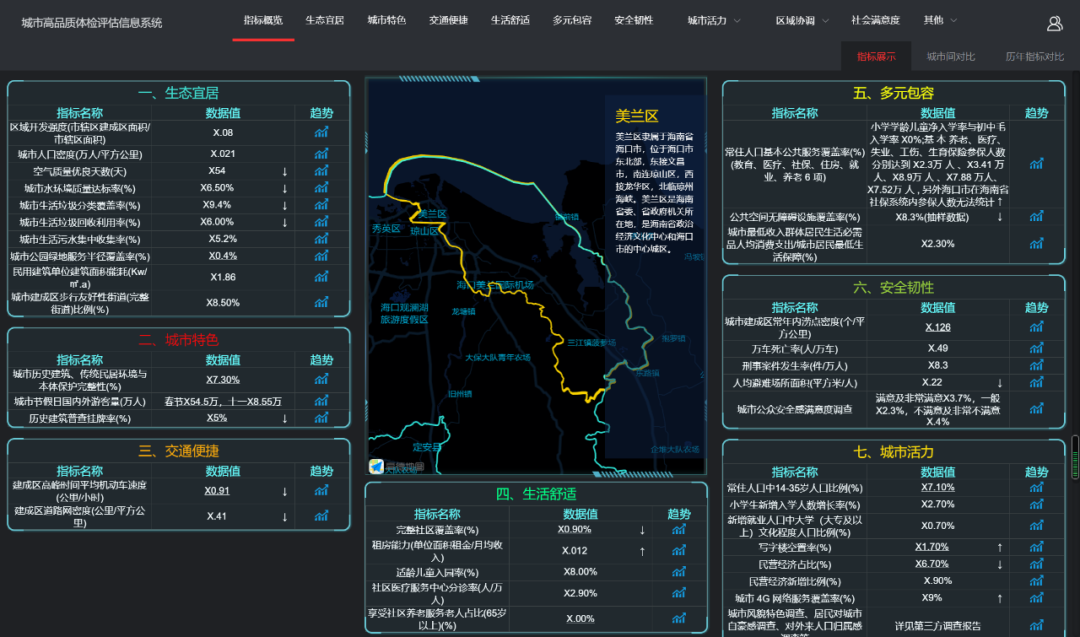Viewport: 1080px width, 637px height.
Task: Click the 一、生态宜居 panel heading
Action: pyautogui.click(x=178, y=93)
